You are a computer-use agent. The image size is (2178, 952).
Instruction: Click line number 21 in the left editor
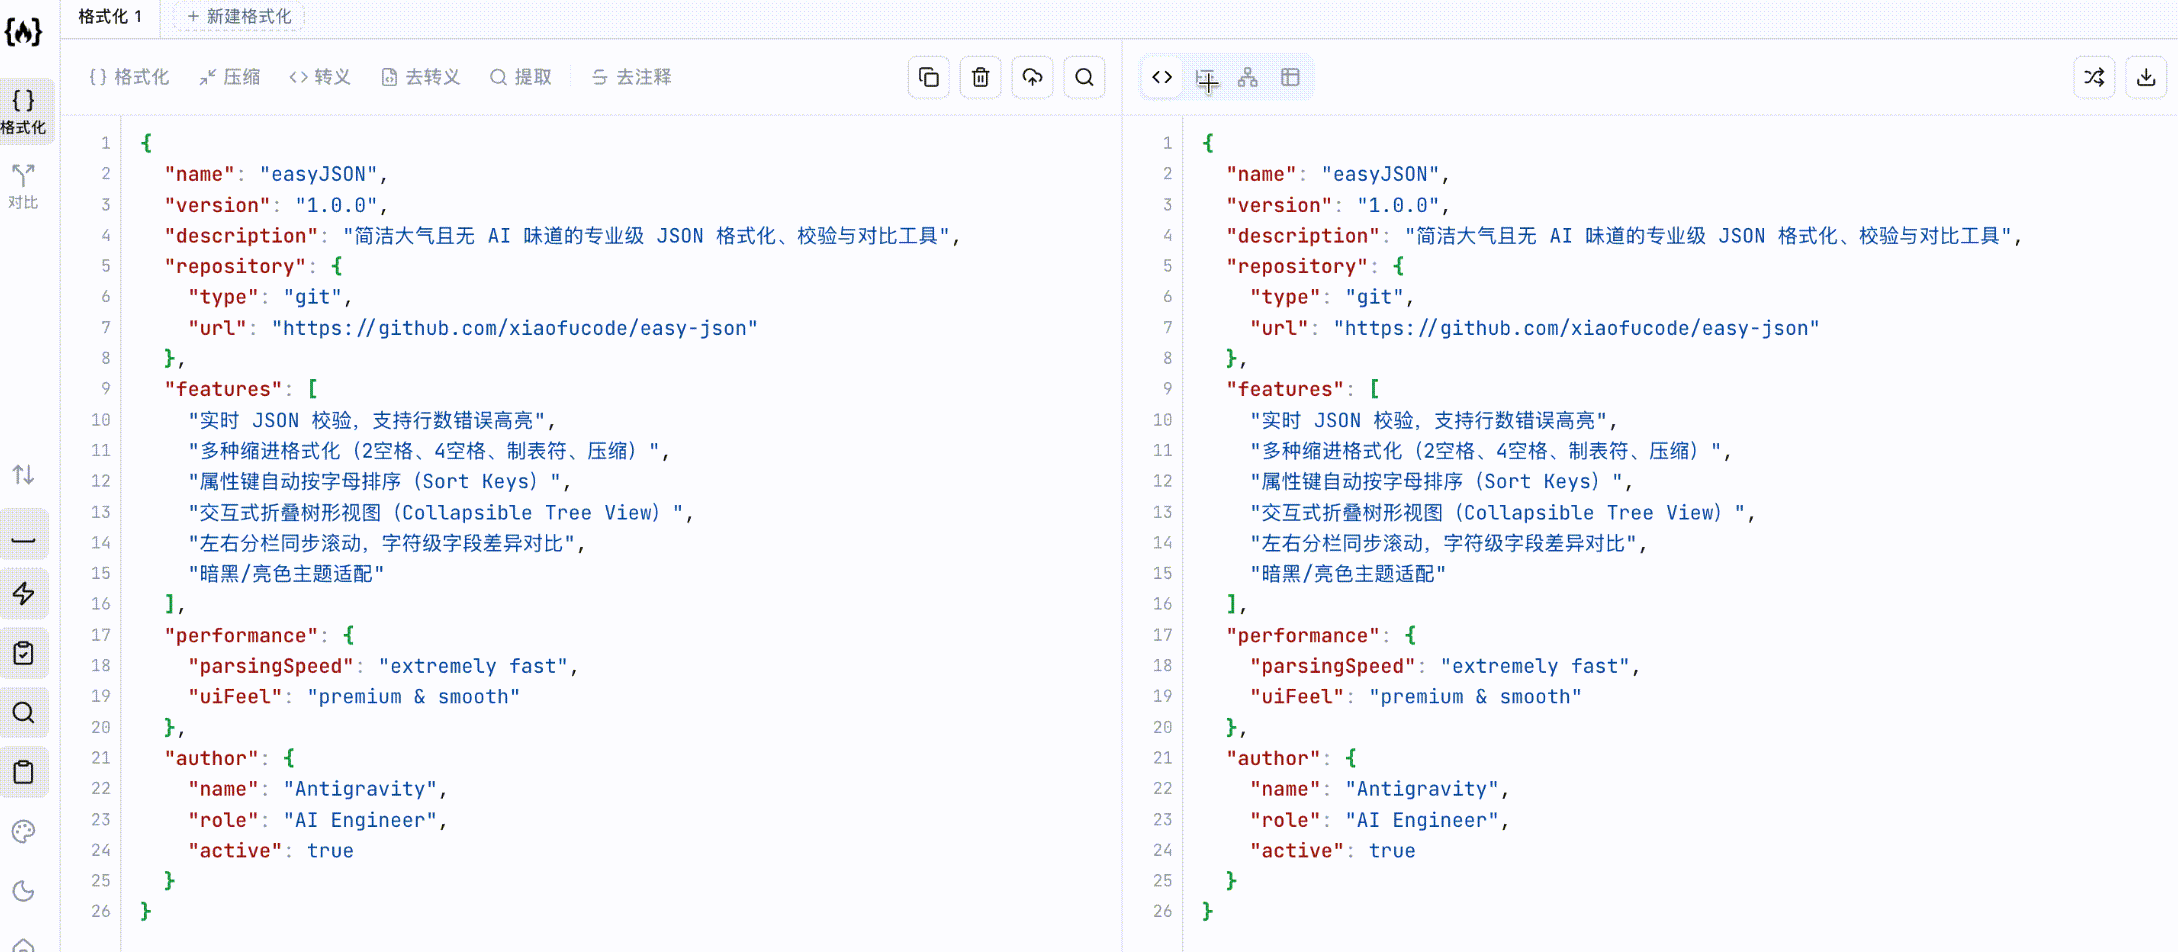101,758
